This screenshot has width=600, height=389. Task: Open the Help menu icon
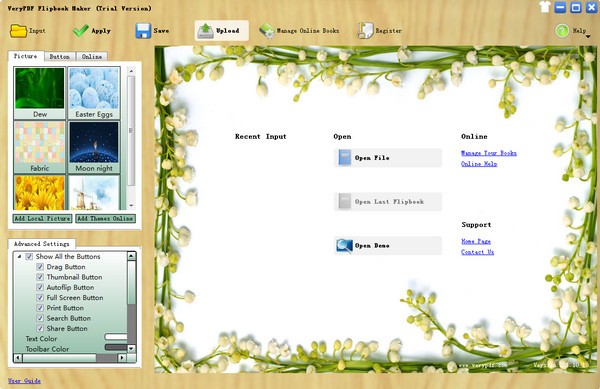click(562, 31)
